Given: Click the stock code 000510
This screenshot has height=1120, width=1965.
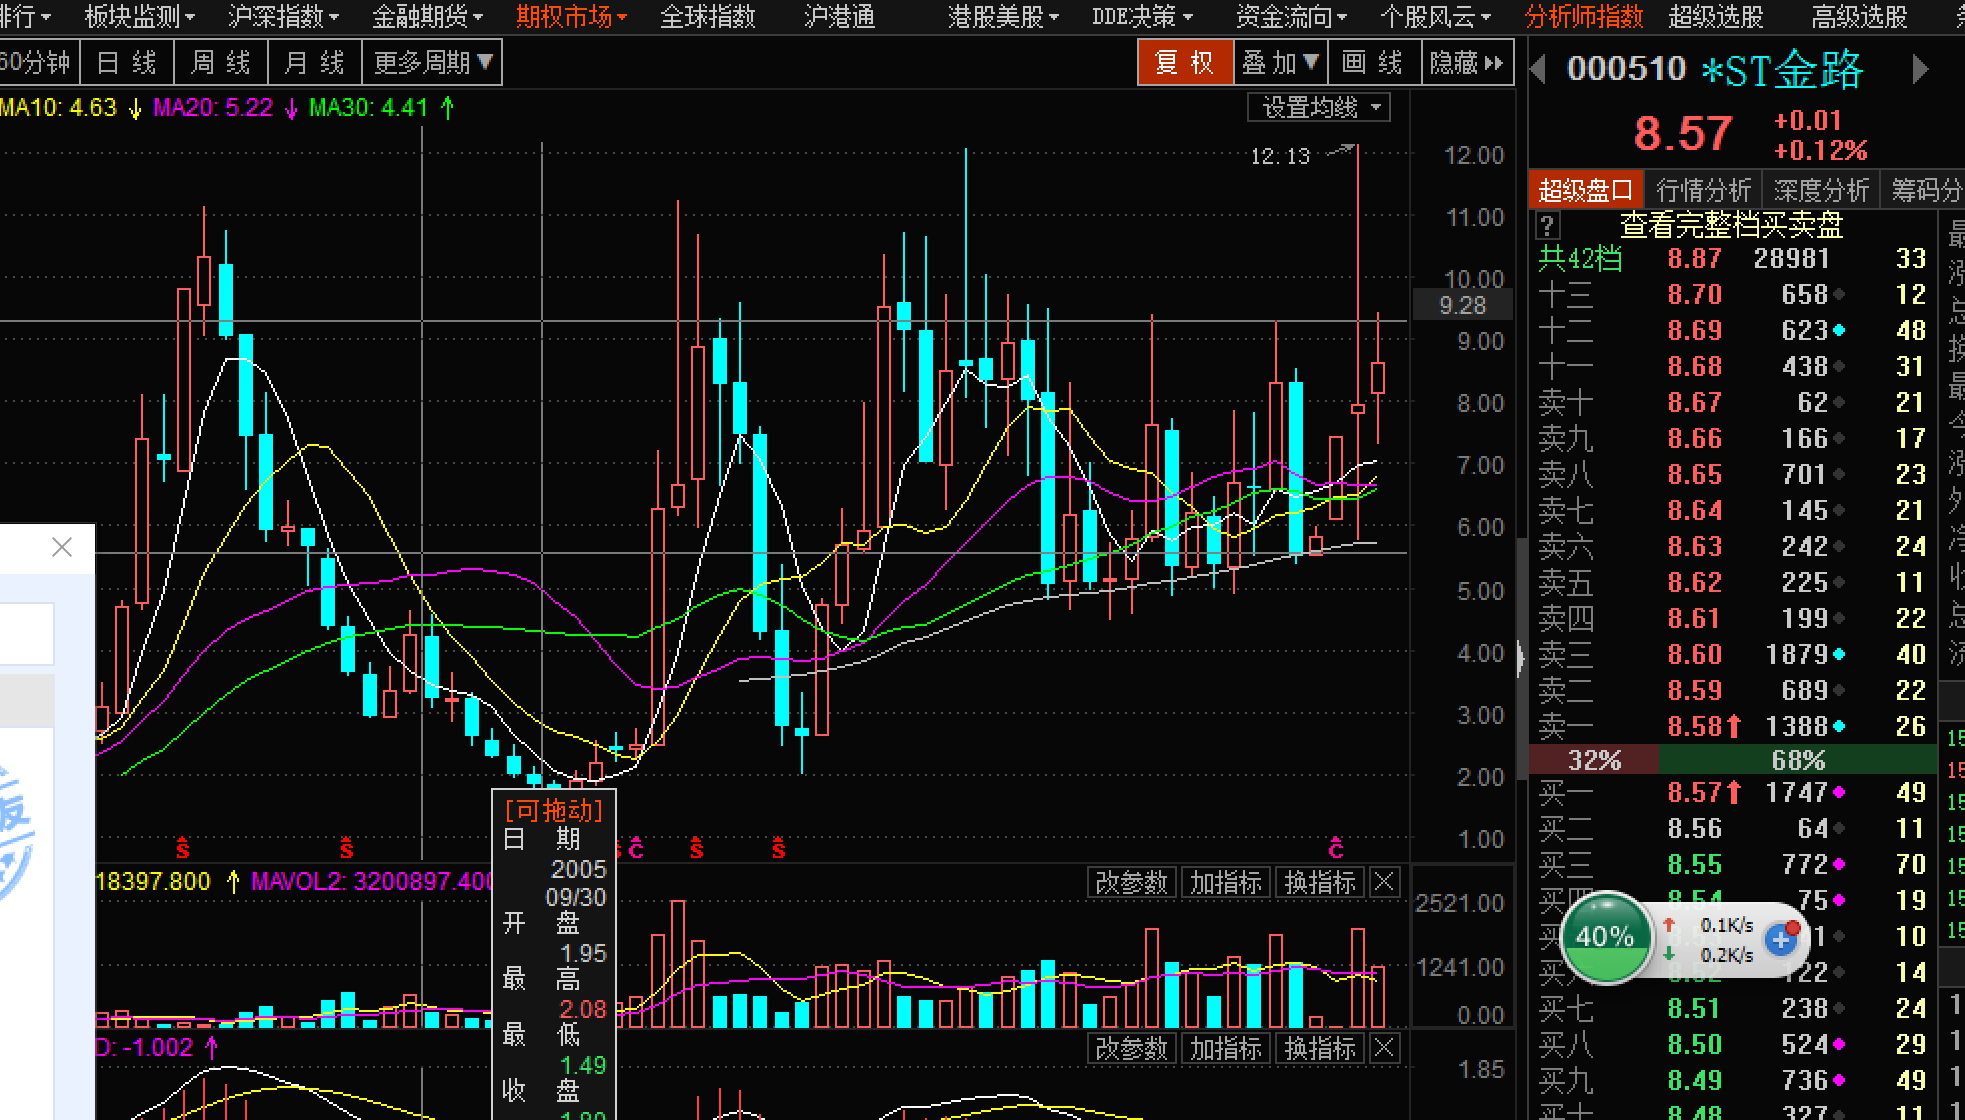Looking at the screenshot, I should click(x=1626, y=69).
